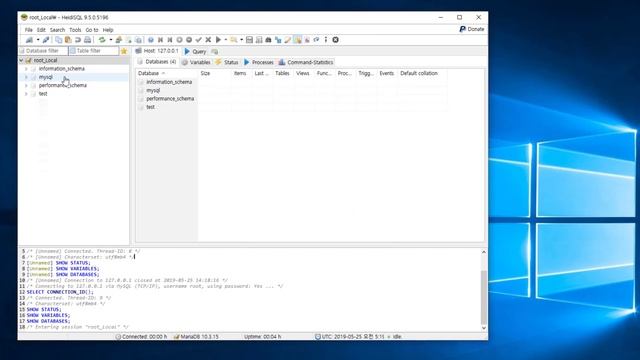This screenshot has width=640, height=360.
Task: Switch to the Query tab
Action: coord(196,51)
